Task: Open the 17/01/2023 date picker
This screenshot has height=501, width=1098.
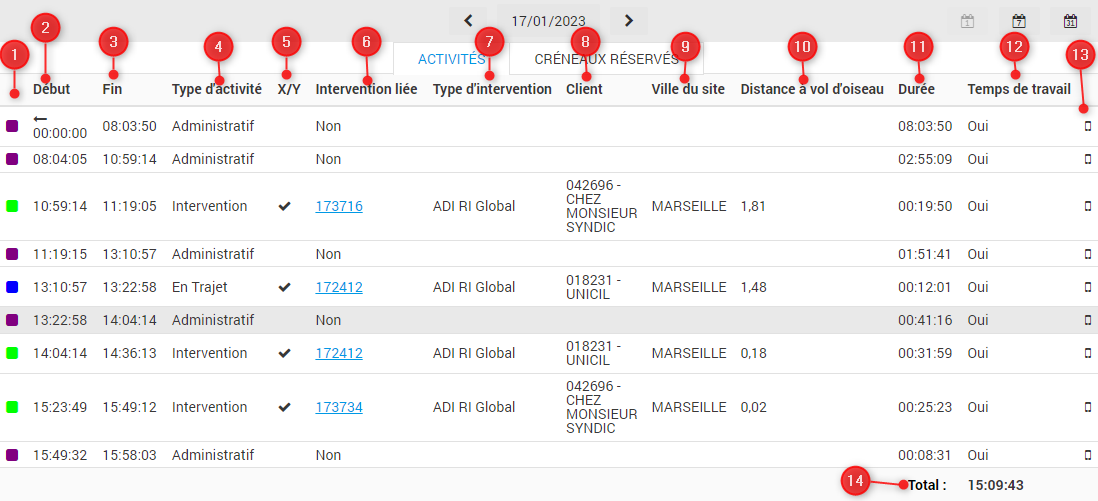Action: [x=547, y=20]
